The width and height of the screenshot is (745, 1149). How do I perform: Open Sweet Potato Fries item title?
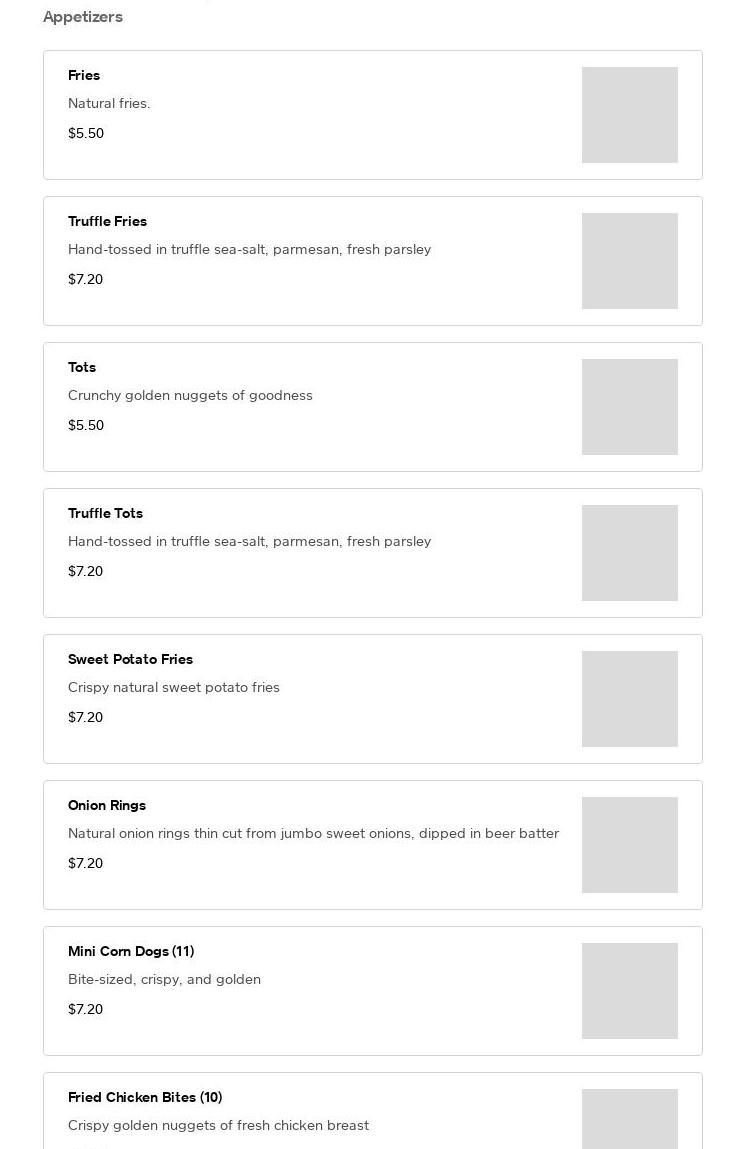click(130, 659)
